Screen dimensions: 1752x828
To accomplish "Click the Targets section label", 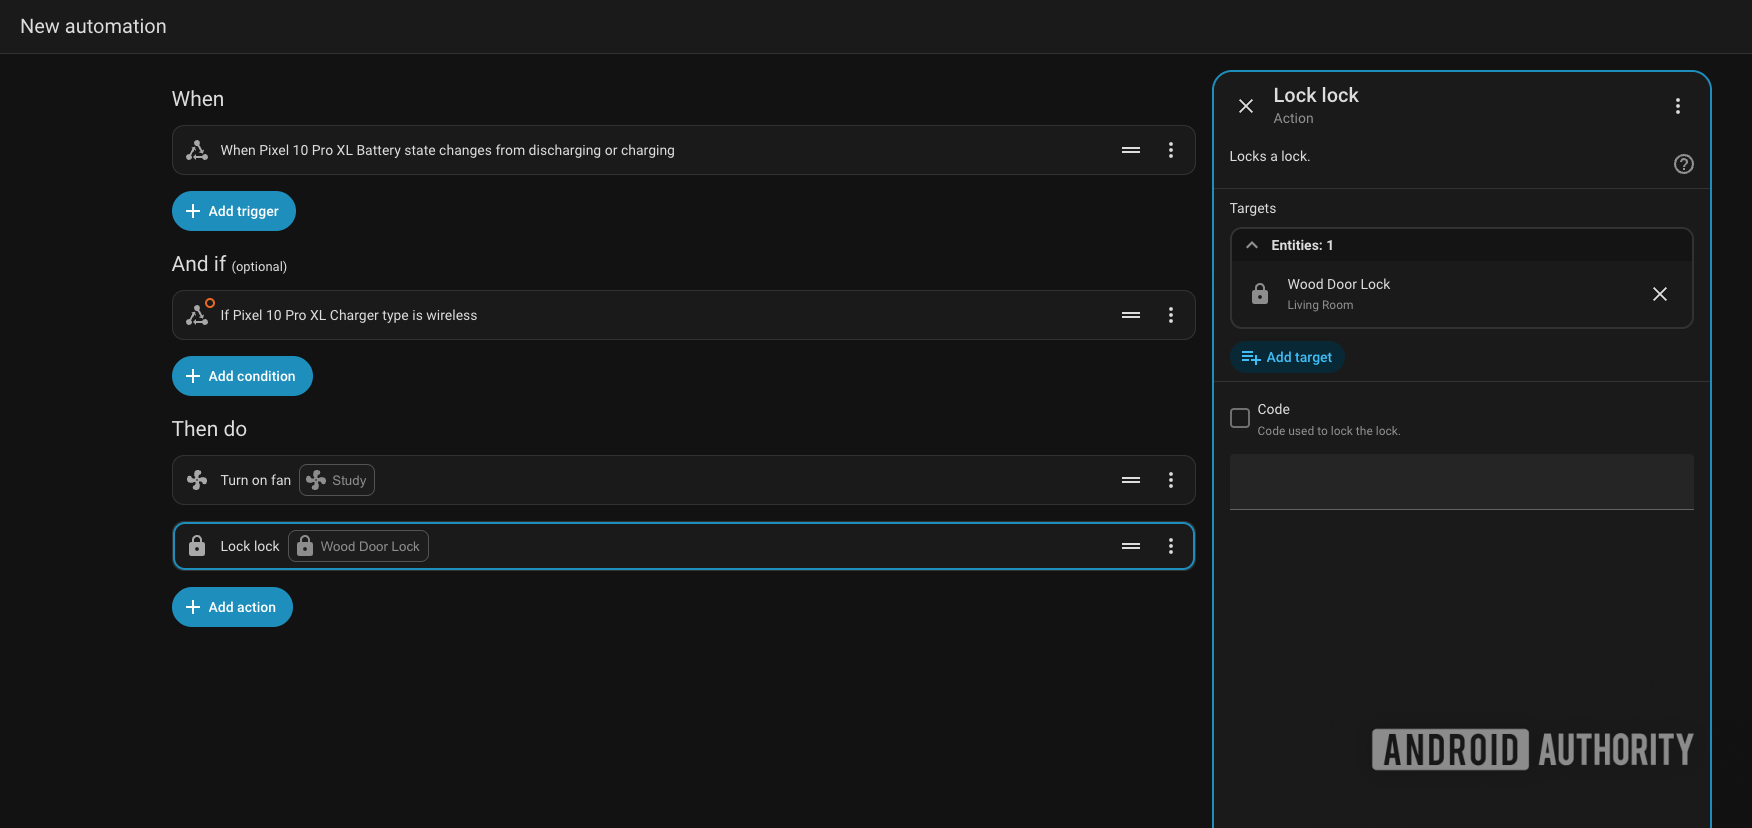I will coord(1253,208).
